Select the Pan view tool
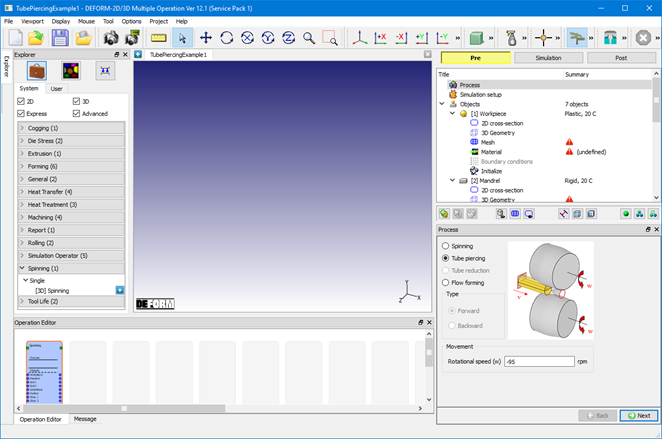Image resolution: width=662 pixels, height=439 pixels. pyautogui.click(x=206, y=38)
